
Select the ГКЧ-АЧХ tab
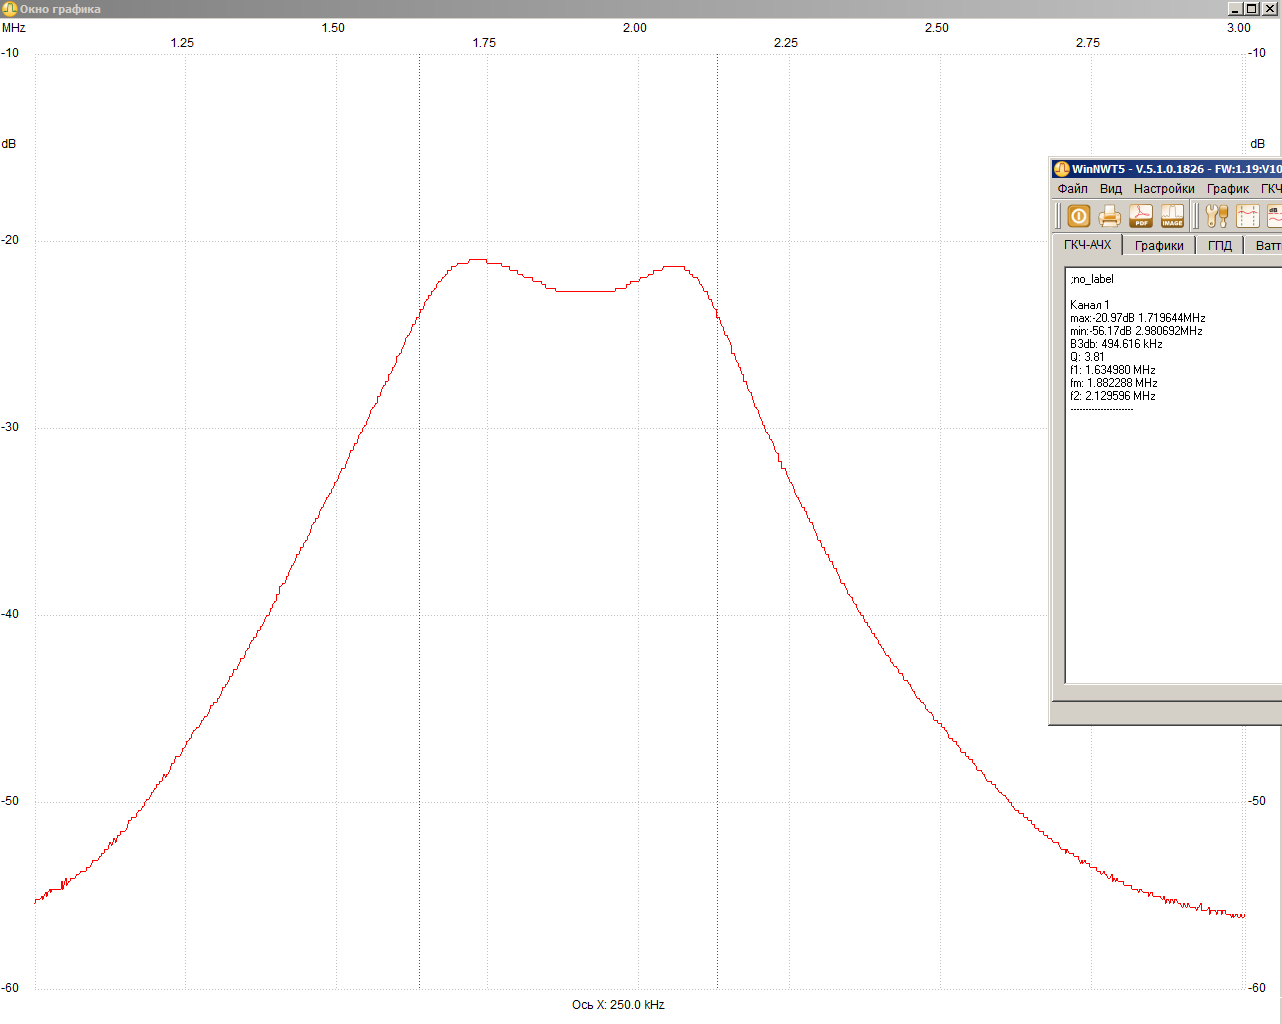1087,245
